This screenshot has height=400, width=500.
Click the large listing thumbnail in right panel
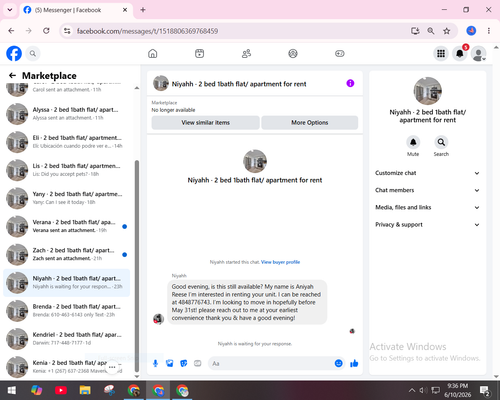point(428,91)
